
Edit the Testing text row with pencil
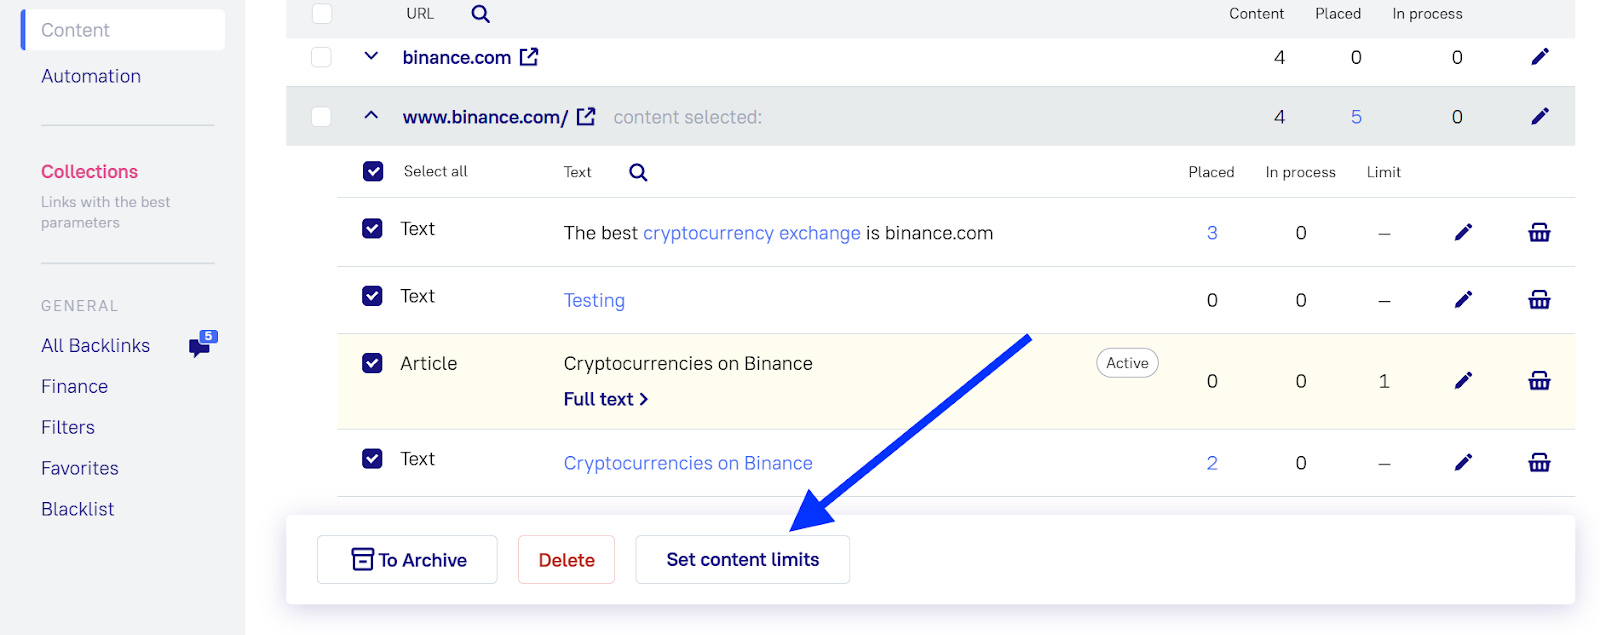pyautogui.click(x=1463, y=300)
